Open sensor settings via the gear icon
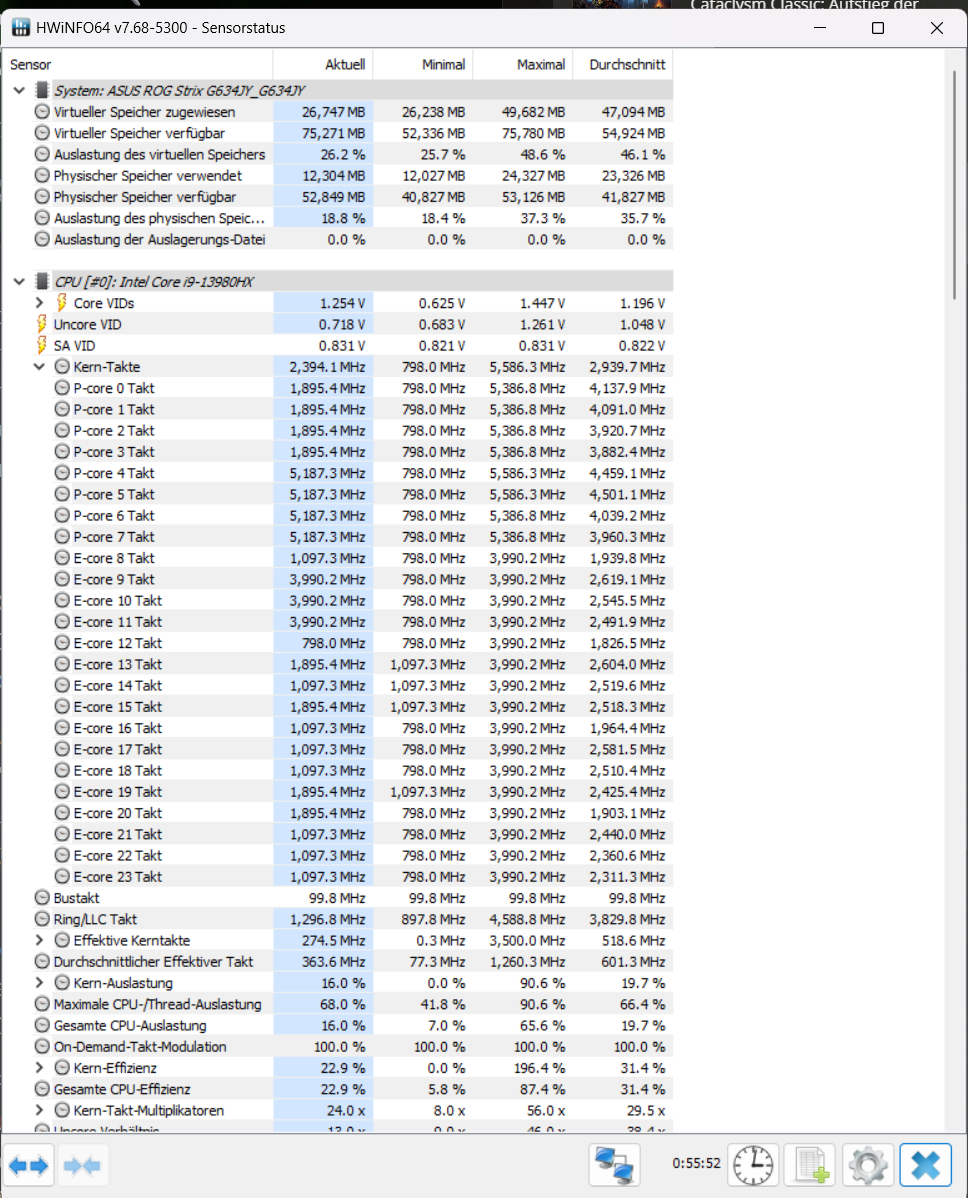Screen dimensions: 968x1198 (866, 1164)
